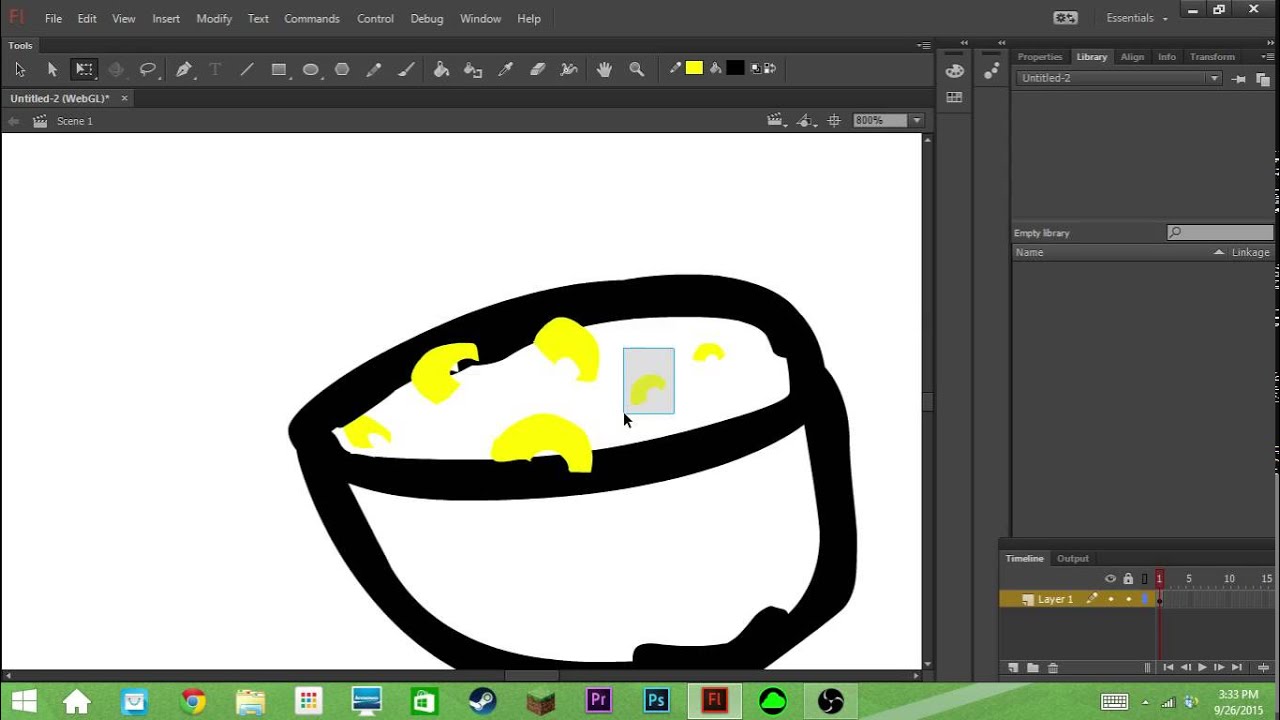Viewport: 1280px width, 720px height.
Task: Enable onion skinning in the timeline
Action: coord(1148,667)
